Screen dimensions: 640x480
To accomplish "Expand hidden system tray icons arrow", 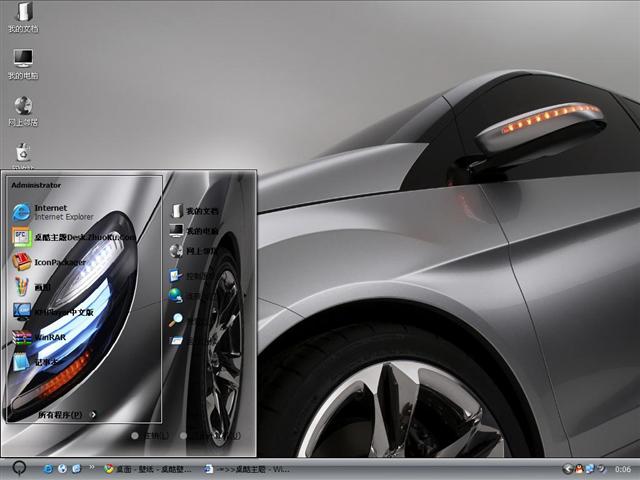I will 567,469.
